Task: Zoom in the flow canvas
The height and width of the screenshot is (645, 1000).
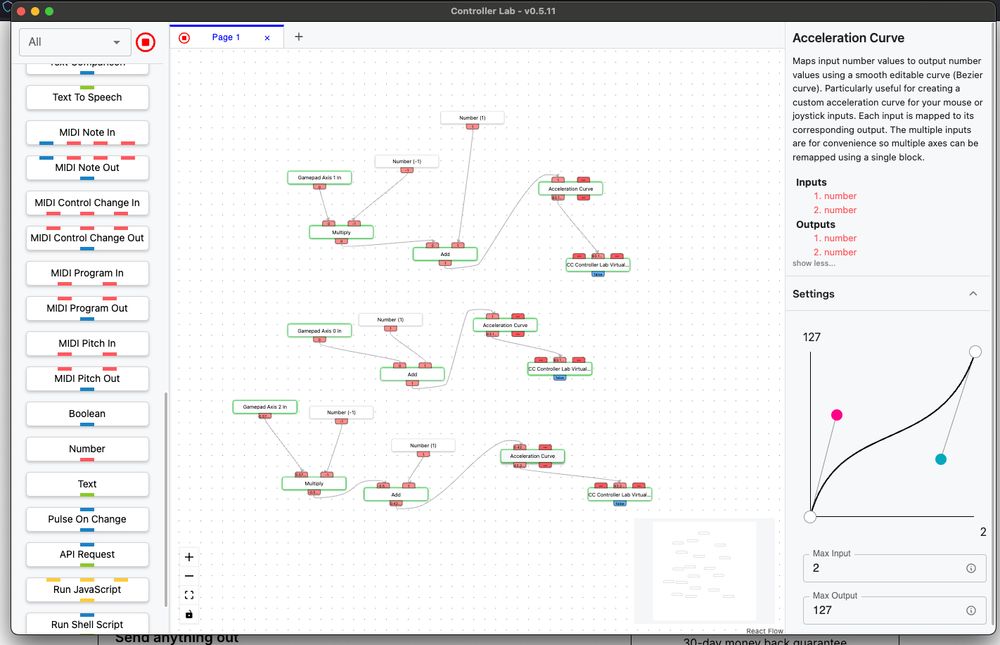Action: (x=189, y=557)
